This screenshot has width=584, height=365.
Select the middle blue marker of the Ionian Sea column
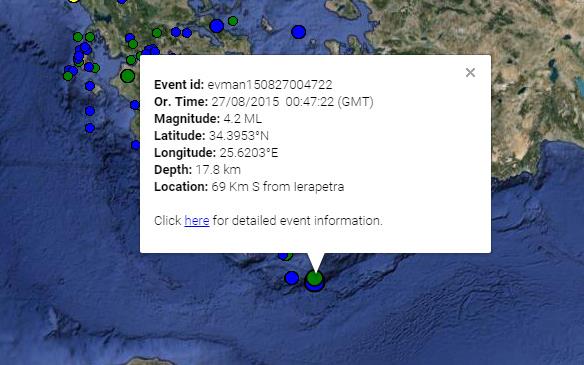[x=90, y=111]
